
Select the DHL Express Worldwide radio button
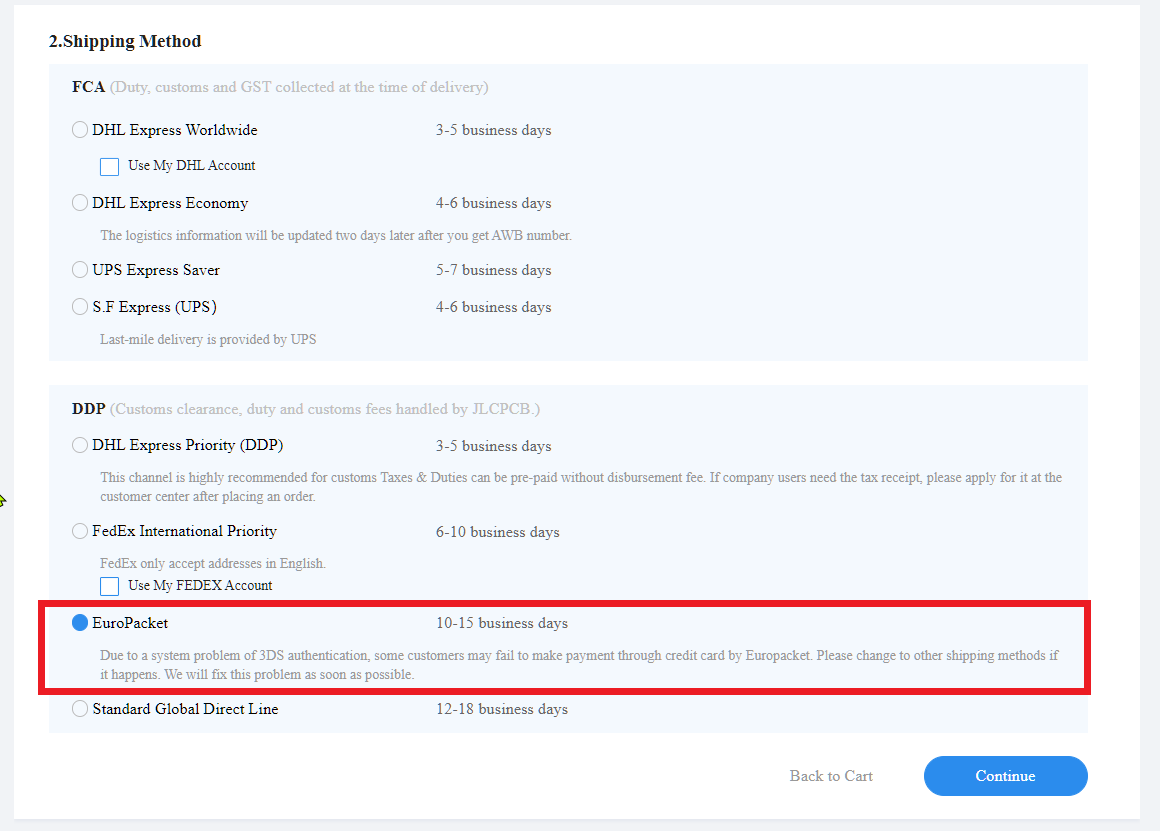pyautogui.click(x=80, y=130)
